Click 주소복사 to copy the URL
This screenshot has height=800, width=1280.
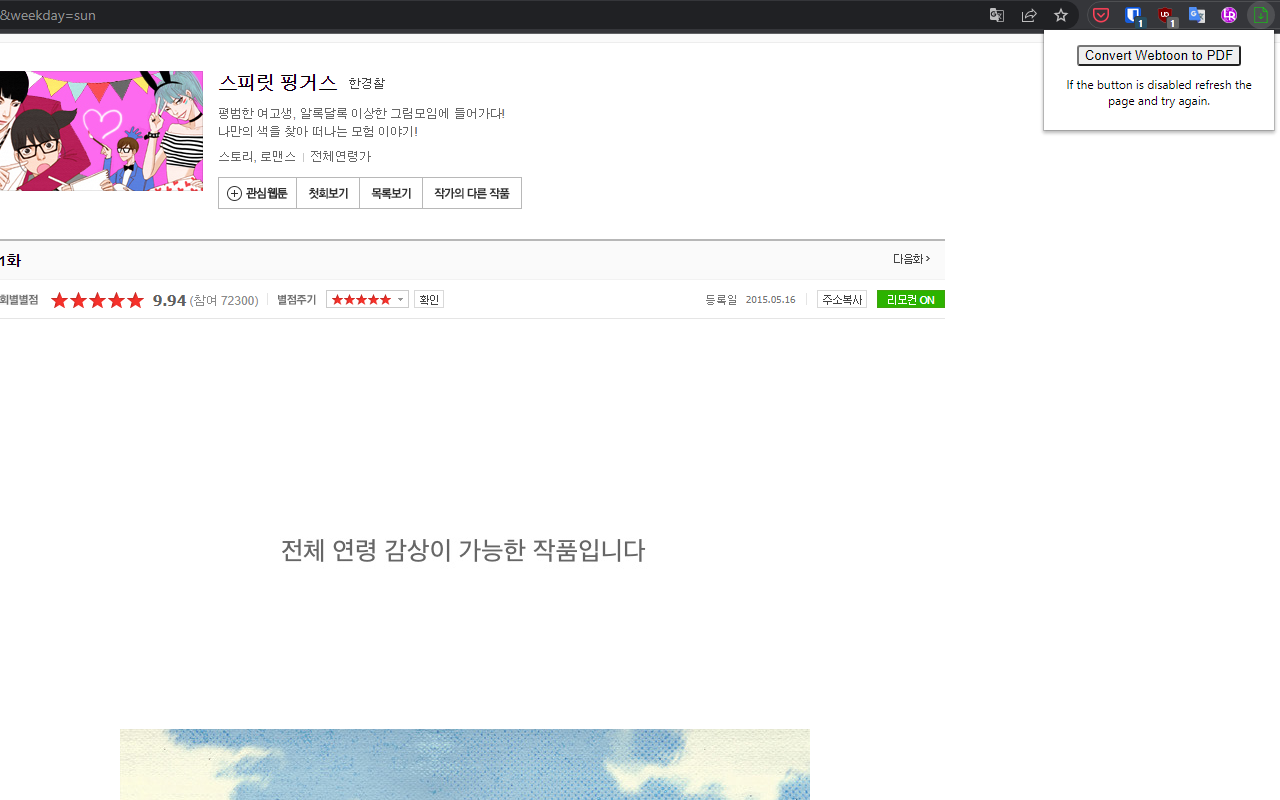[x=841, y=299]
